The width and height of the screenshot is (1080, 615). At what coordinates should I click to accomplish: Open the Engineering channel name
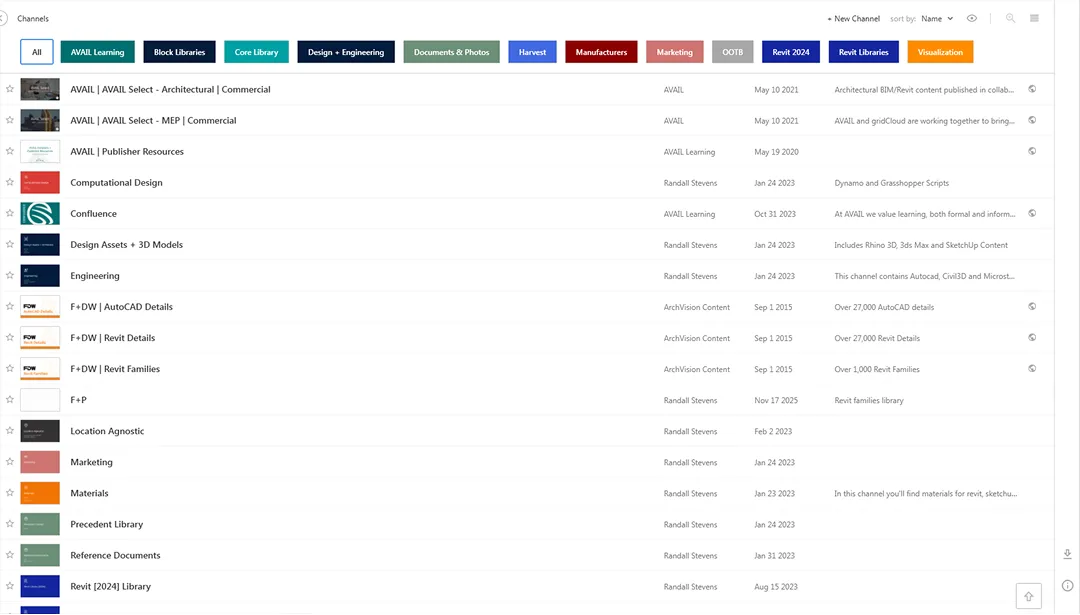pos(95,275)
